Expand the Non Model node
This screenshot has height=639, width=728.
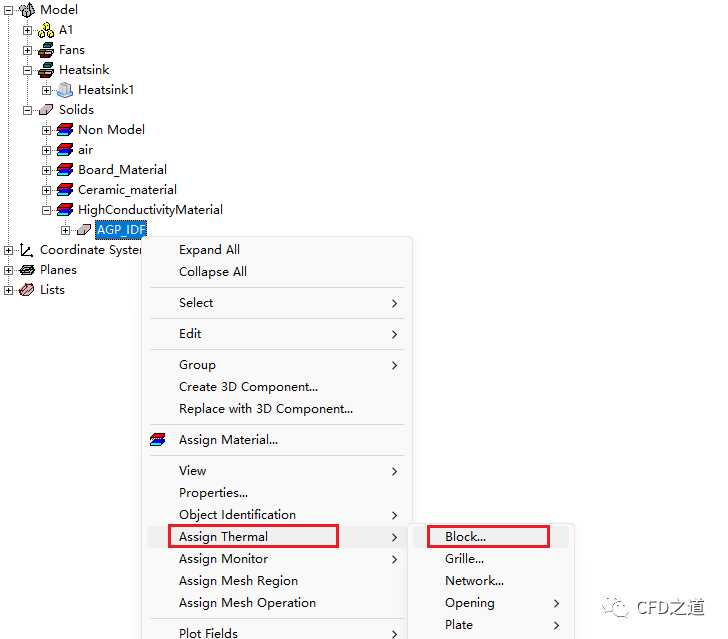click(46, 130)
